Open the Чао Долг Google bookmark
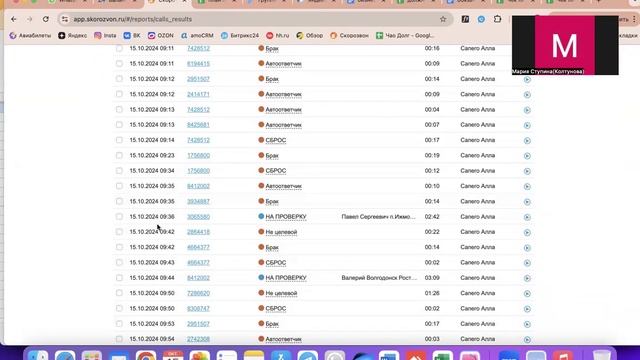The width and height of the screenshot is (640, 360). [x=405, y=36]
